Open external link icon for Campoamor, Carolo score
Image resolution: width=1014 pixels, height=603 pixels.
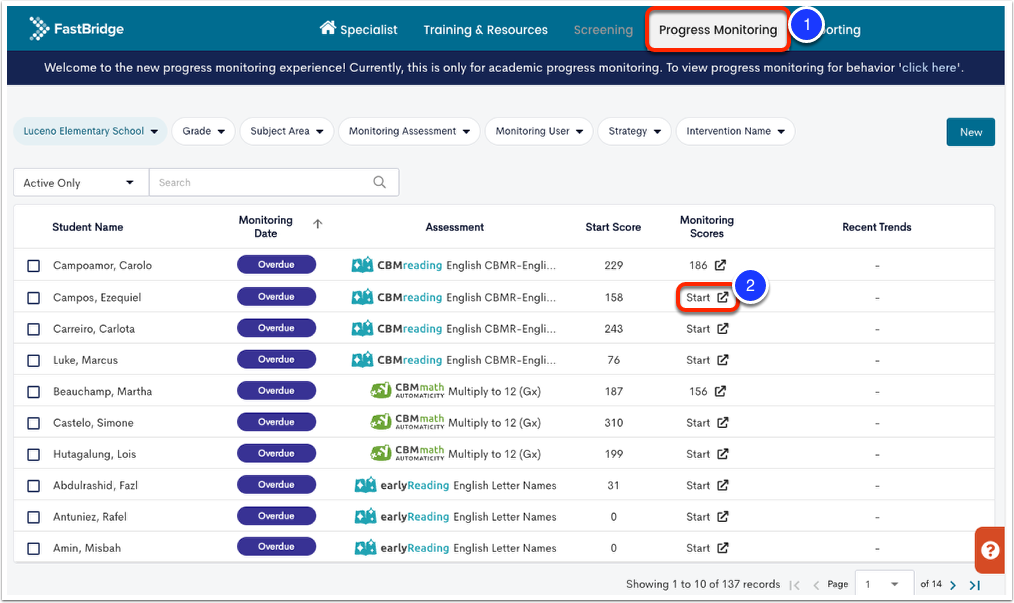click(x=721, y=266)
